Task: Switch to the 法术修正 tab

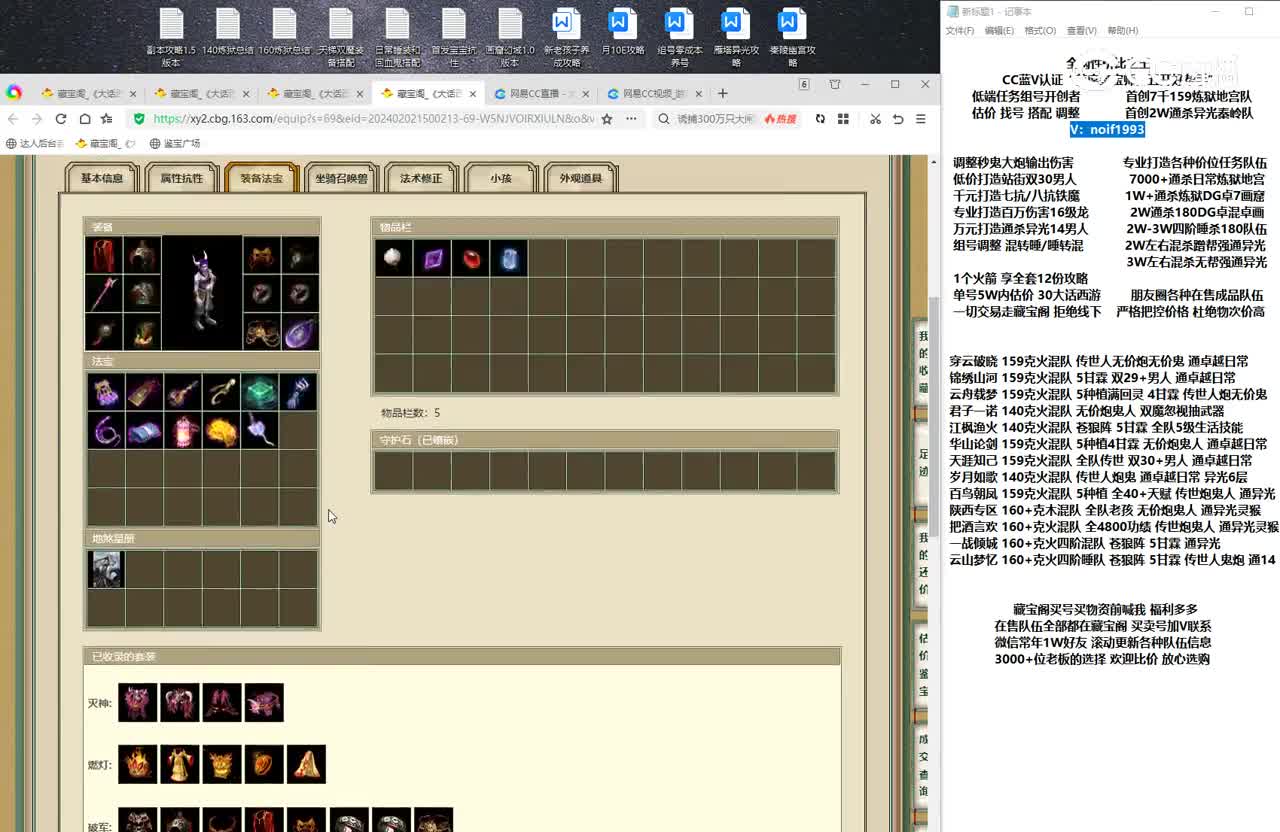Action: pos(421,178)
